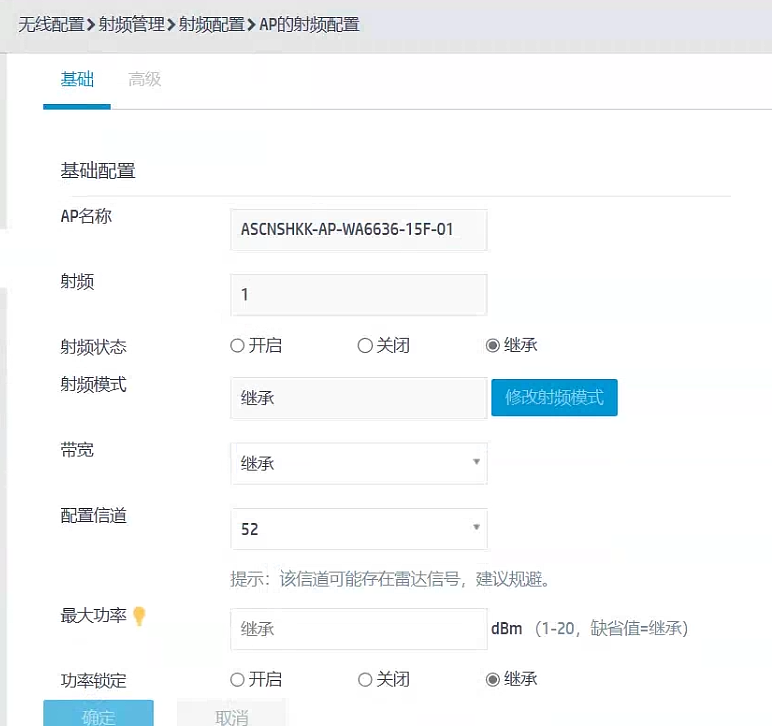Click the AP名称 input field
Screen dimensions: 772x726
click(359, 230)
